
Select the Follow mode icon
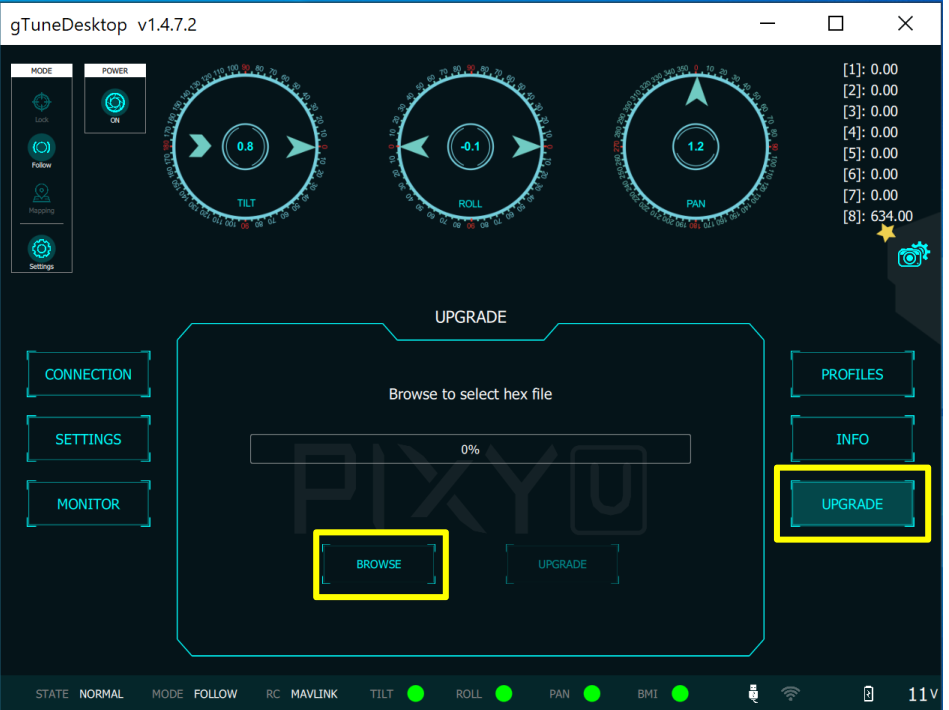pyautogui.click(x=41, y=148)
